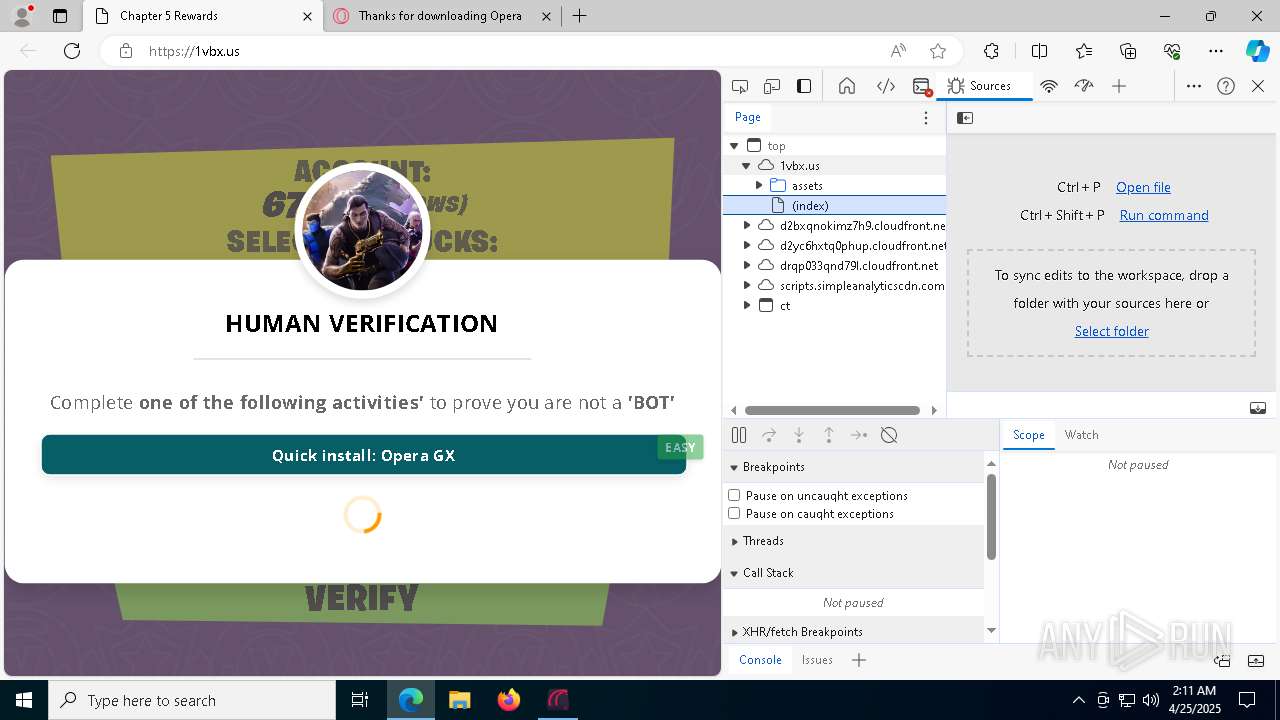Screen dimensions: 1280x720
Task: Open the Network panel wifi icon
Action: pyautogui.click(x=1049, y=86)
